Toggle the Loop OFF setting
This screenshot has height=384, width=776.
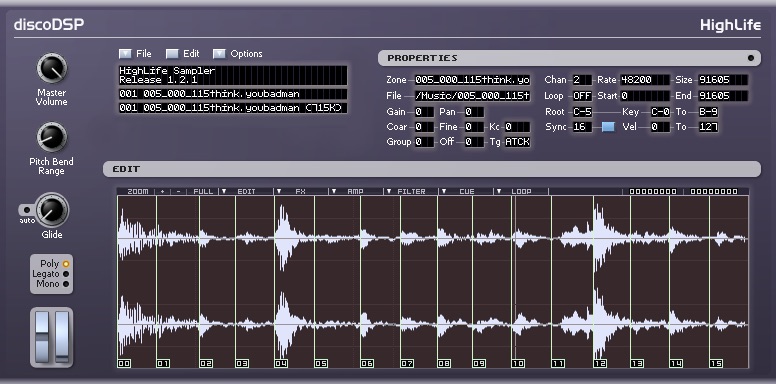tap(582, 96)
